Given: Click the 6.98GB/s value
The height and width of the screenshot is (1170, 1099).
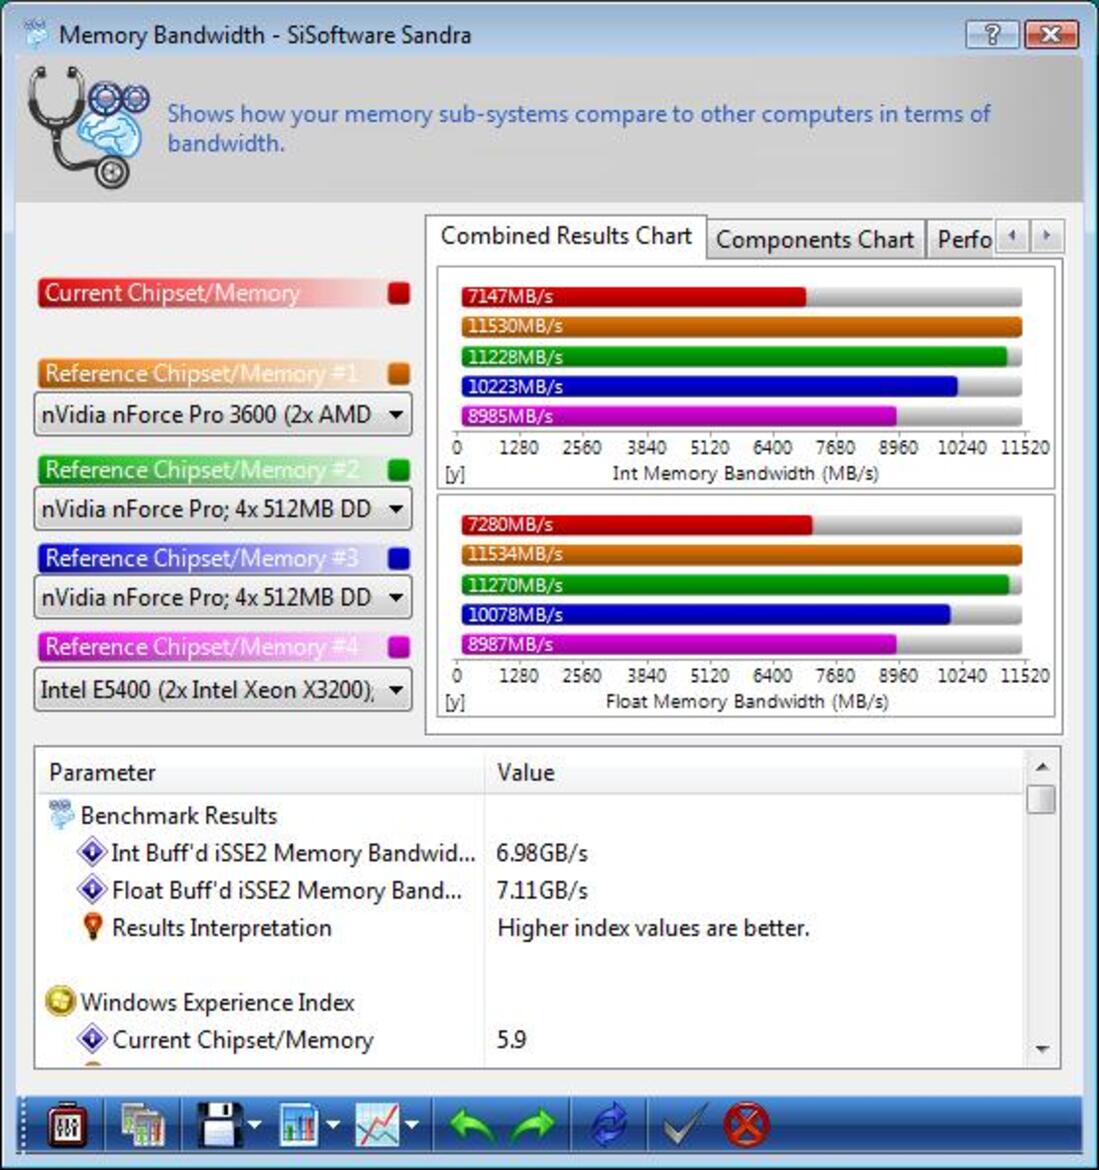Looking at the screenshot, I should 542,852.
